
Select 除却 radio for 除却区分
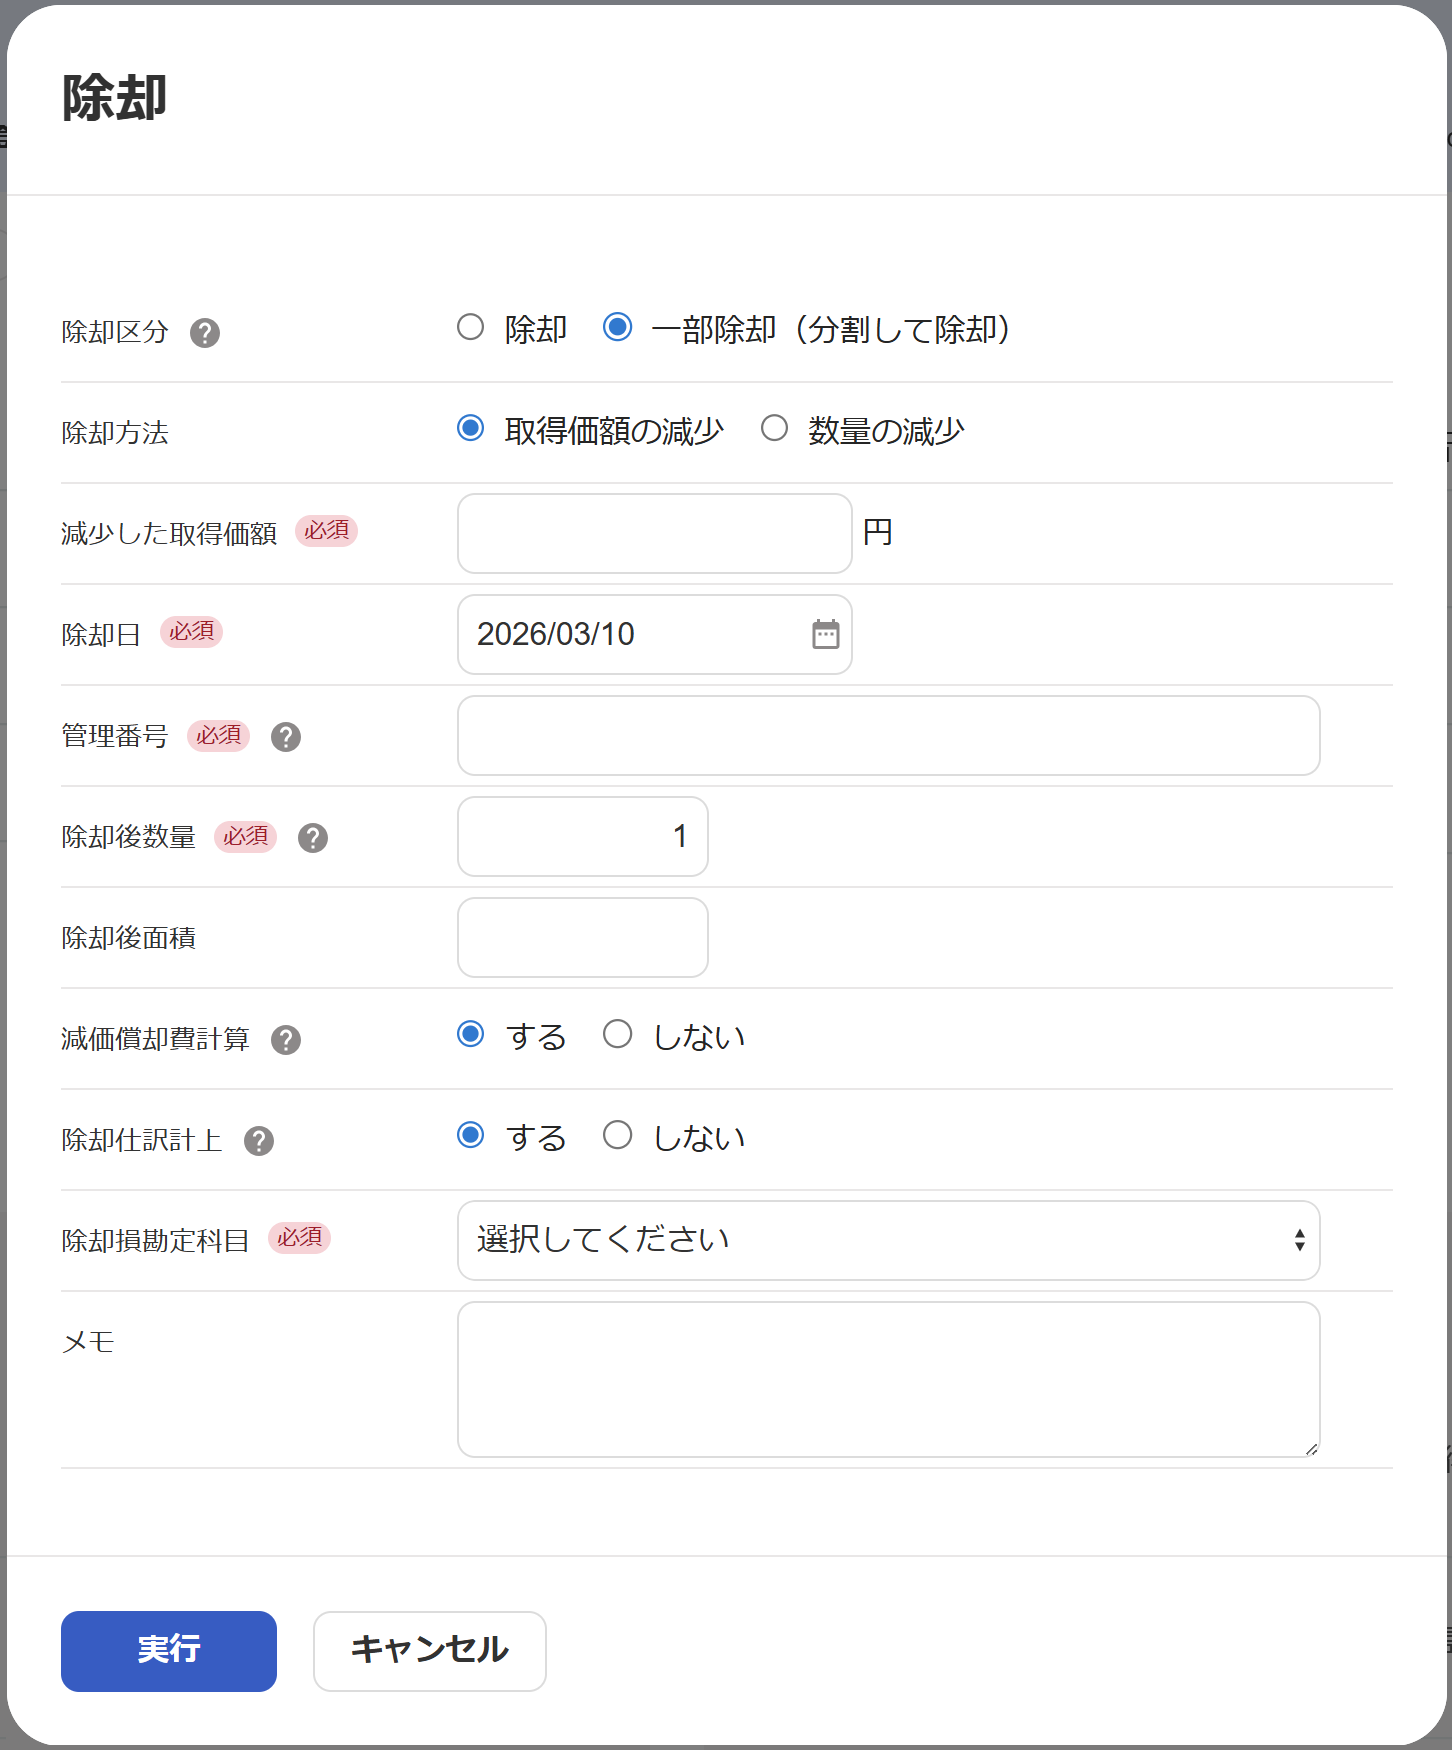point(470,327)
